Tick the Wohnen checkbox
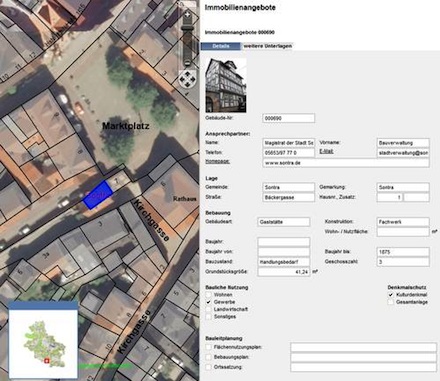 209,295
